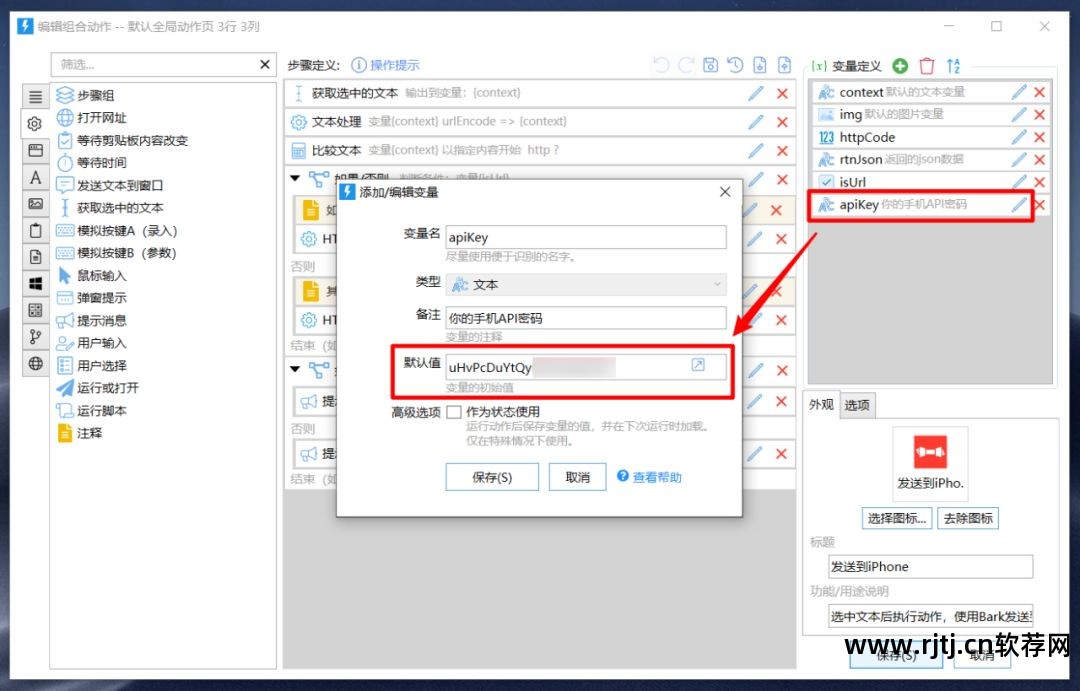
Task: Open the gear category sidebar icon
Action: 35,123
